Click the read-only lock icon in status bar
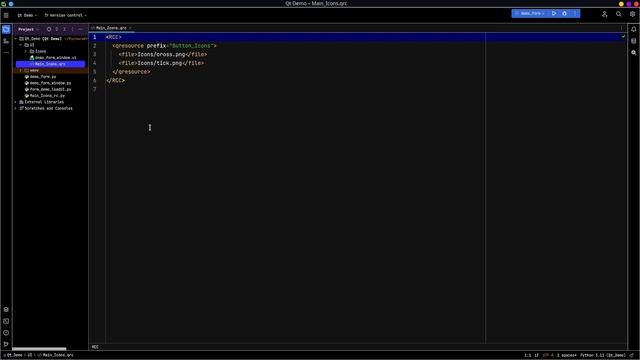The height and width of the screenshot is (360, 640). (x=632, y=355)
